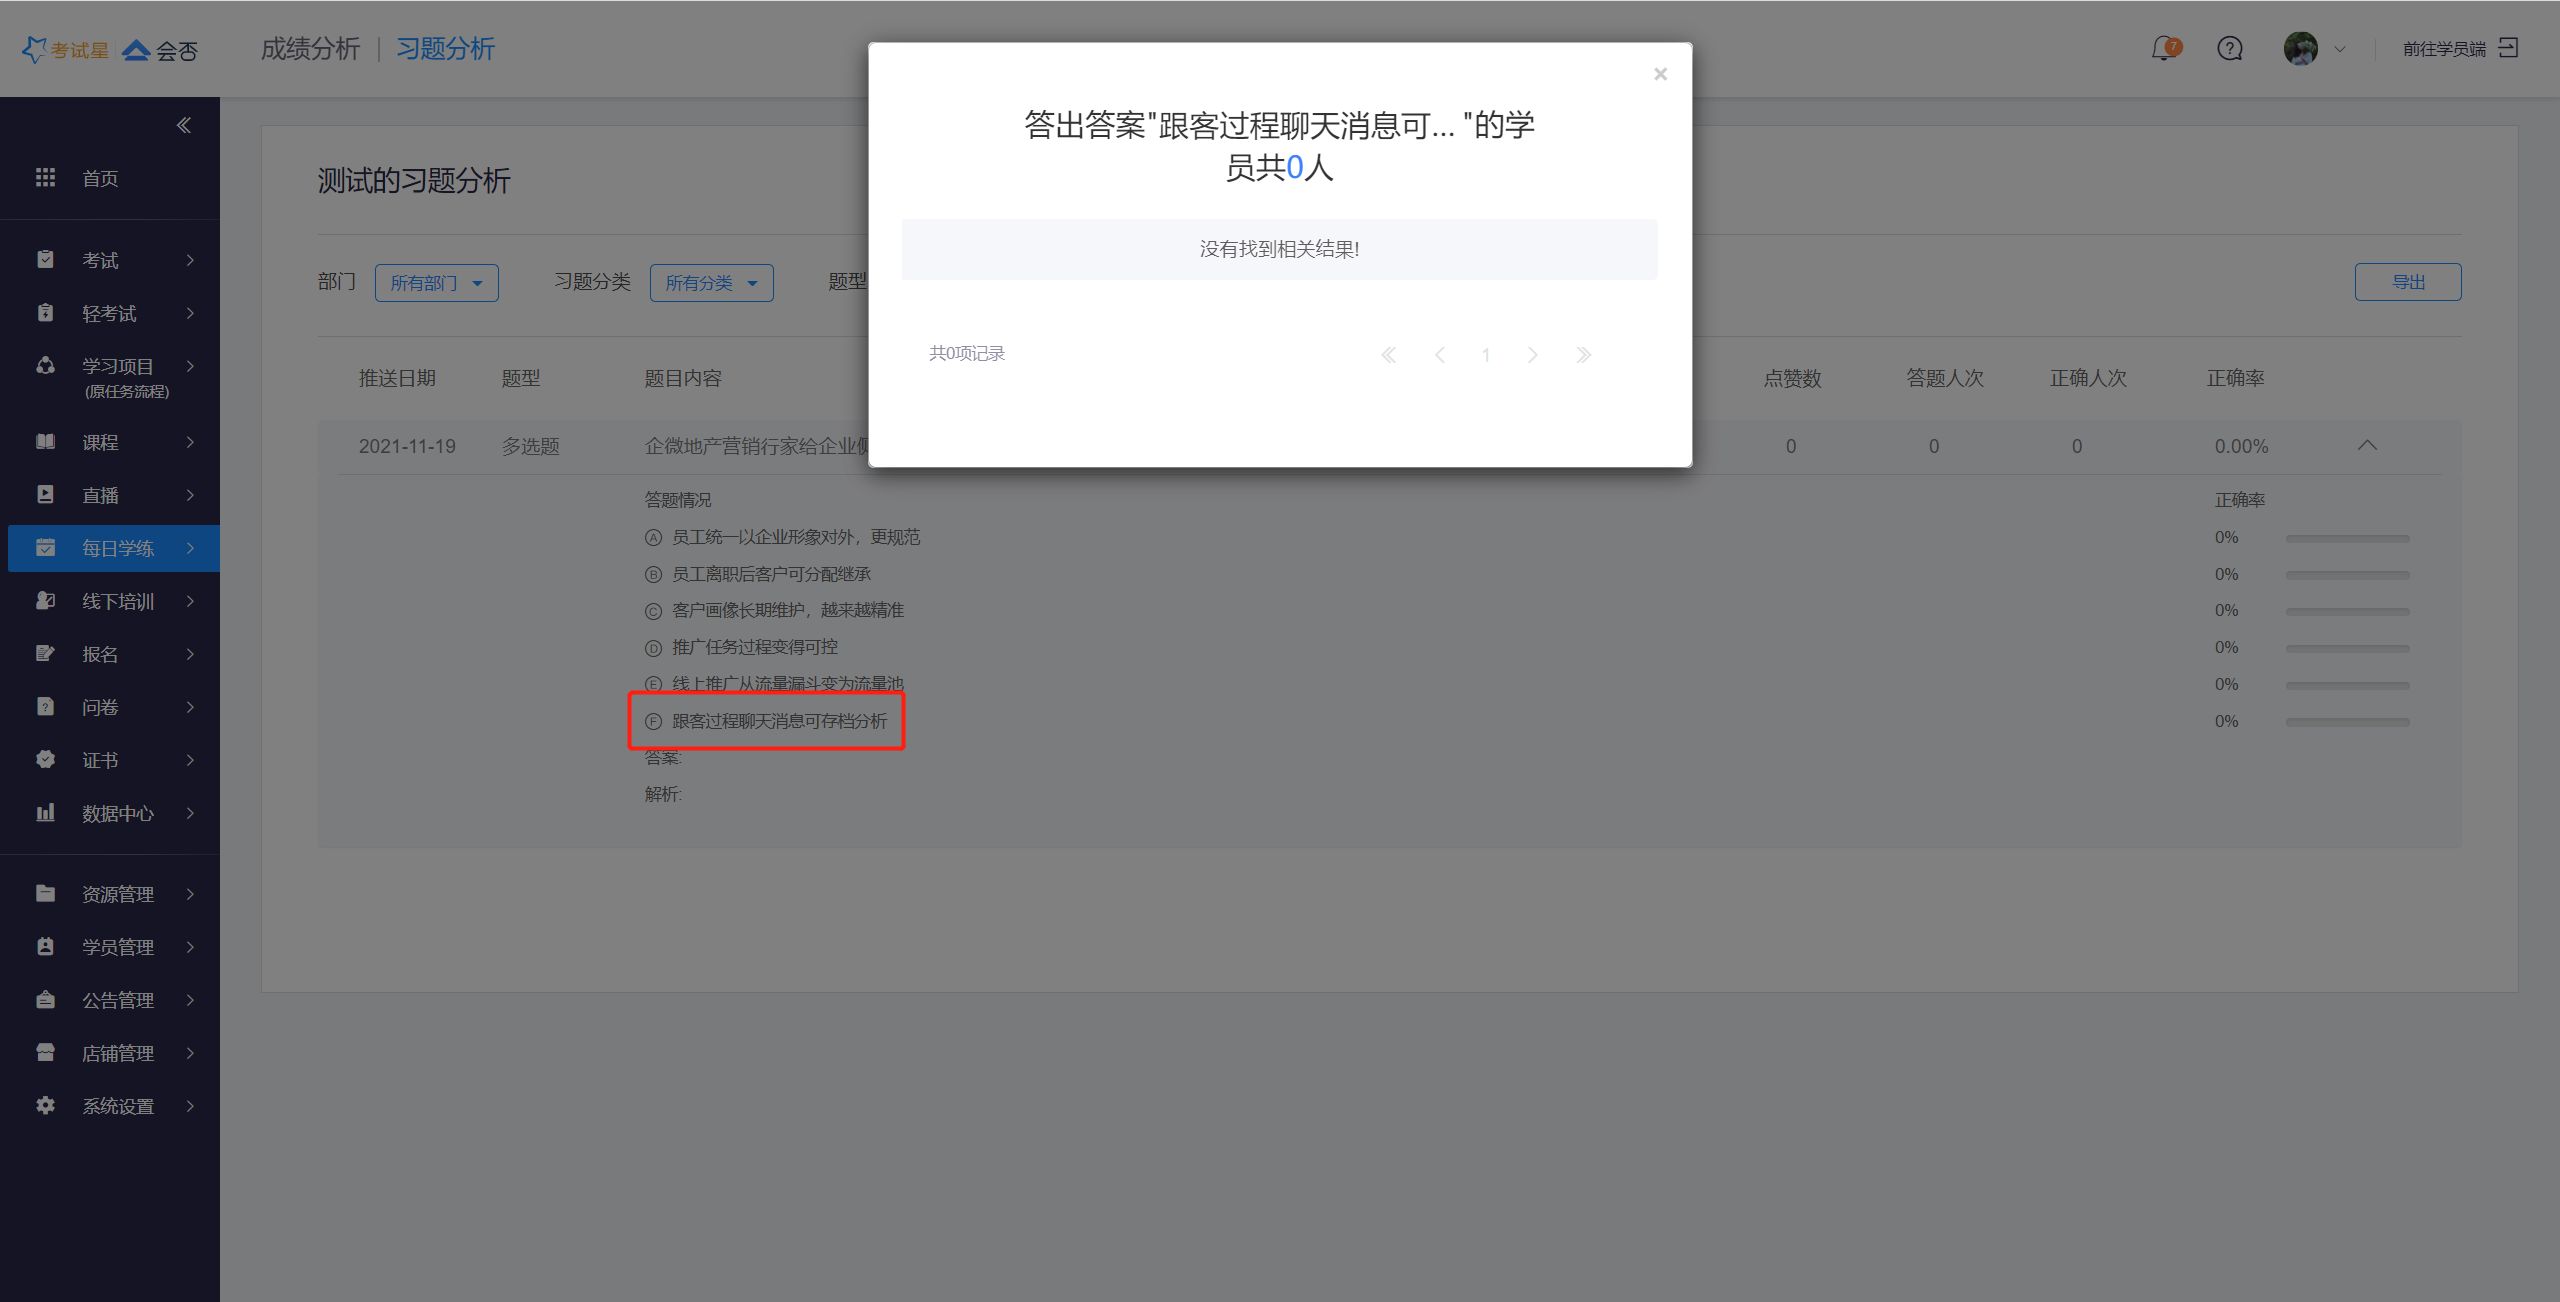Image resolution: width=2560 pixels, height=1302 pixels.
Task: Click option A's correct-rate progress bar
Action: (x=2347, y=538)
